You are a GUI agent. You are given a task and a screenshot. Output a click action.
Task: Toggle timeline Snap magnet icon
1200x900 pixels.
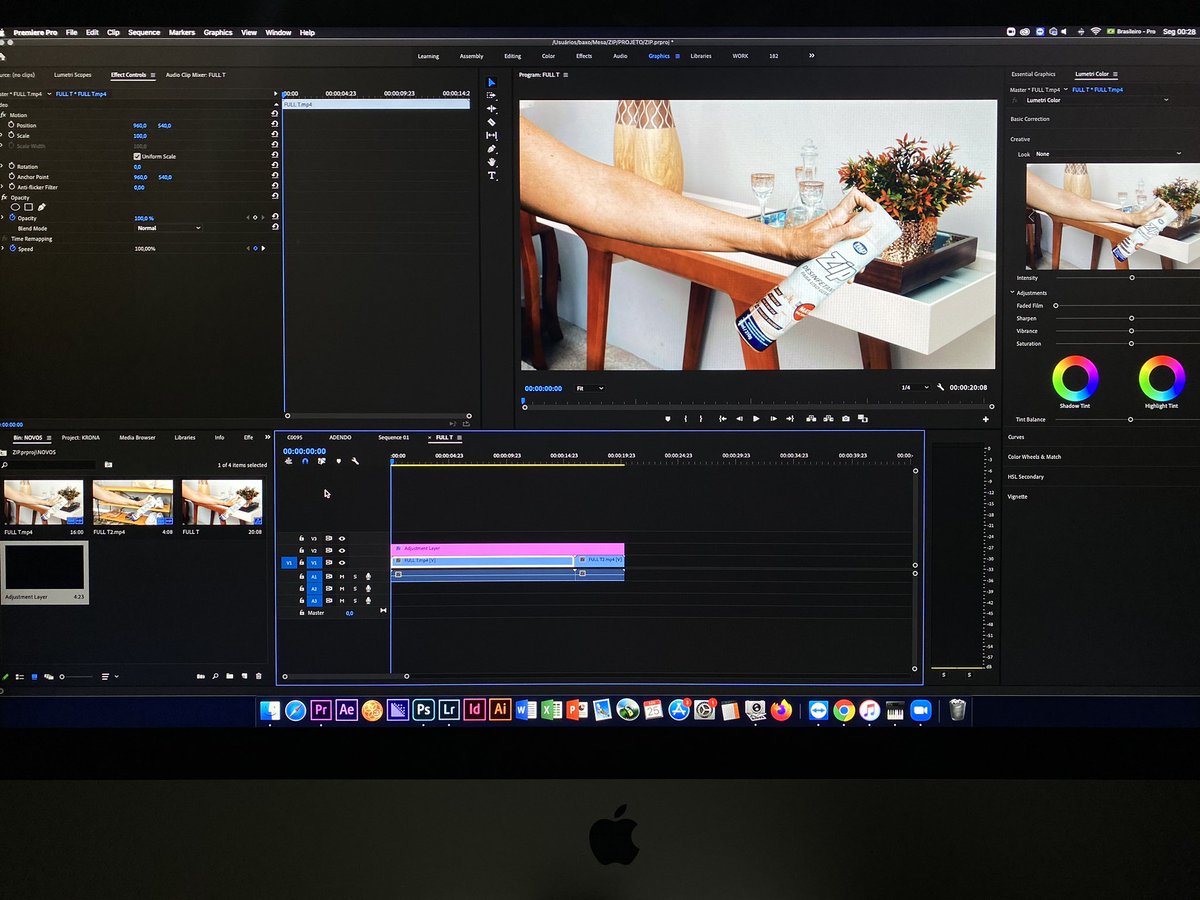tap(305, 461)
